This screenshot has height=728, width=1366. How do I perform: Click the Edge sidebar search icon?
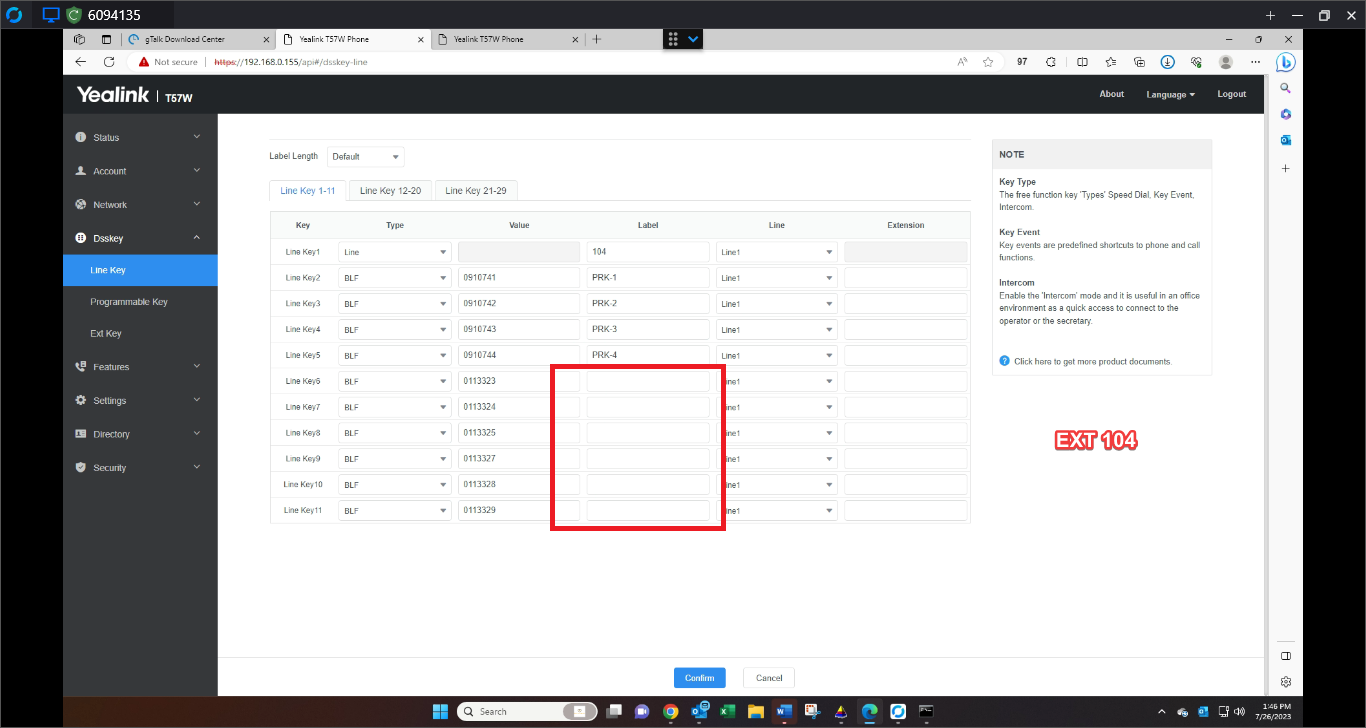click(1286, 88)
